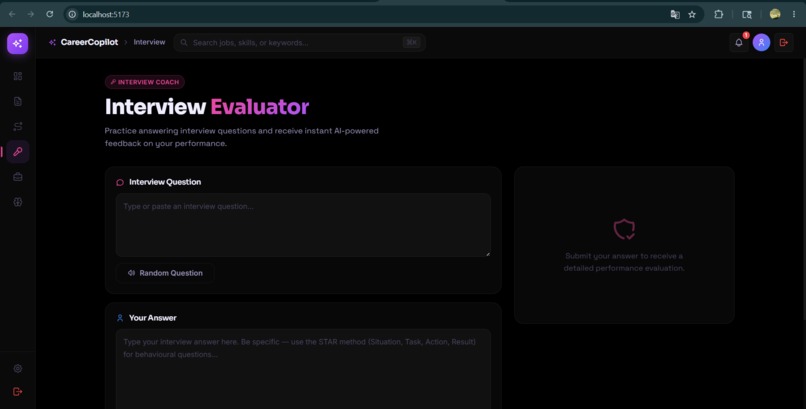The image size is (806, 409).
Task: Click the 'Your Answer' section label
Action: click(153, 318)
